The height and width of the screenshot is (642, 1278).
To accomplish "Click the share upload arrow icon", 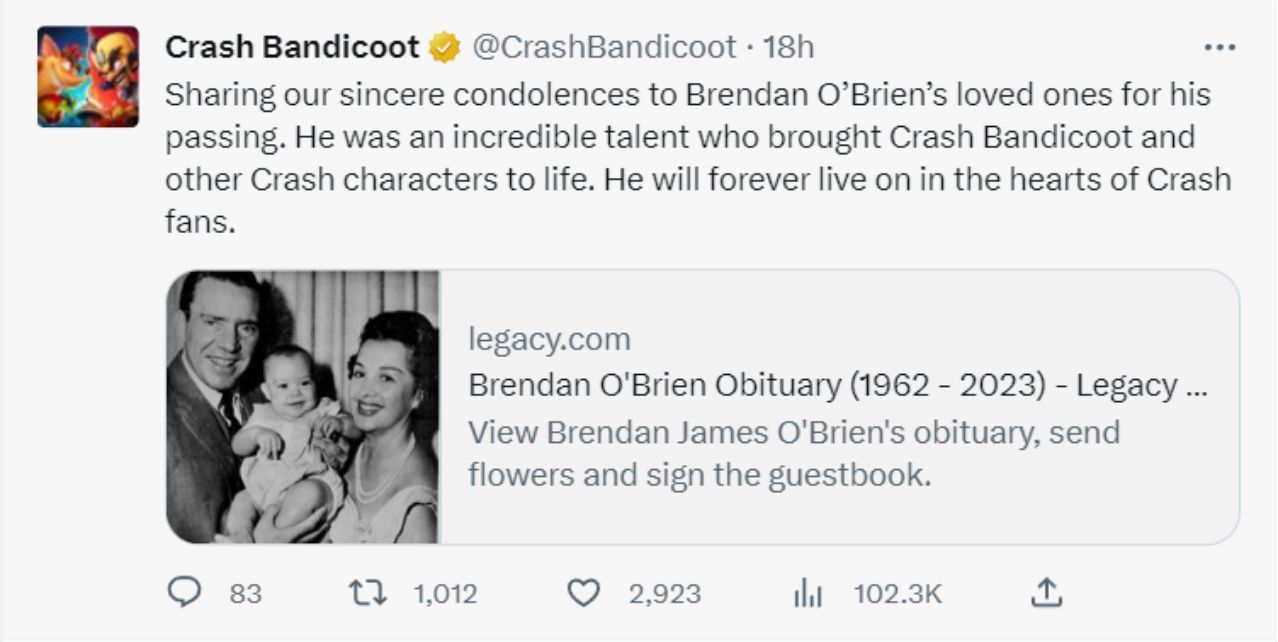I will [1045, 594].
